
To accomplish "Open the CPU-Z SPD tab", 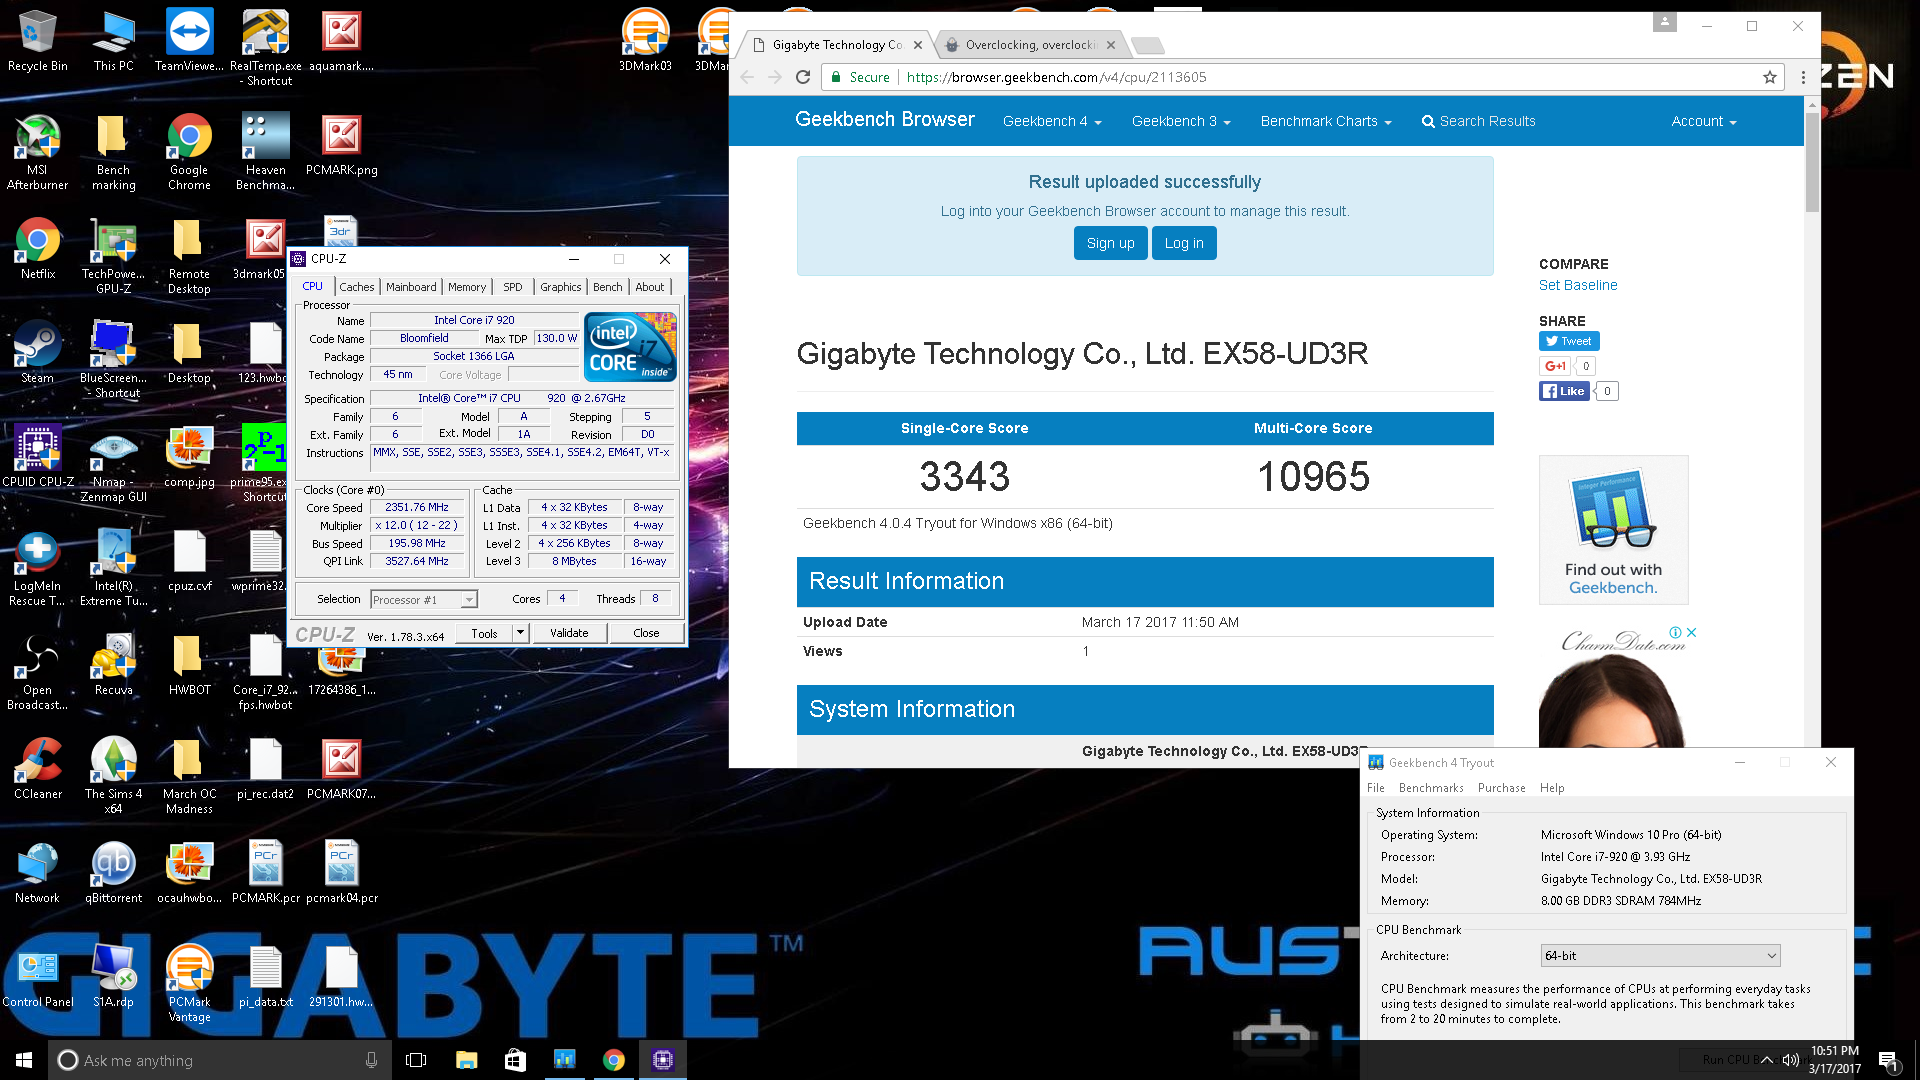I will coord(513,287).
